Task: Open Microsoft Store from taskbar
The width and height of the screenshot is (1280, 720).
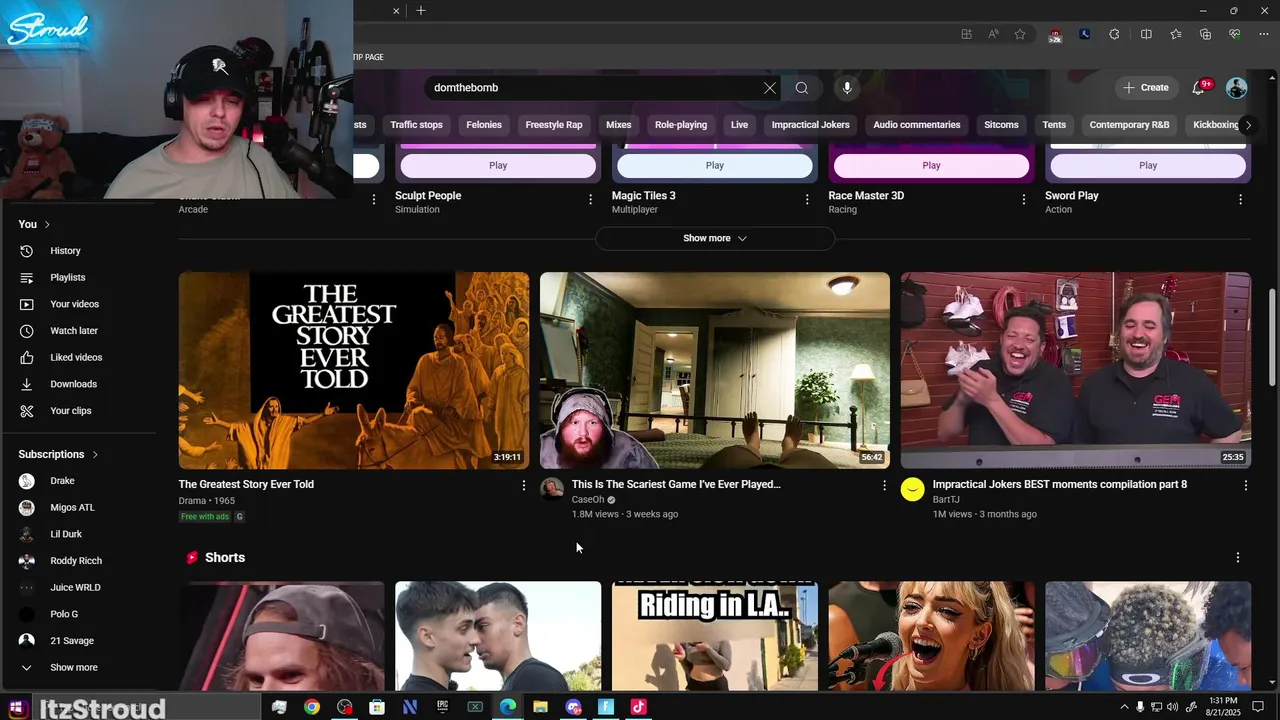Action: pyautogui.click(x=377, y=707)
